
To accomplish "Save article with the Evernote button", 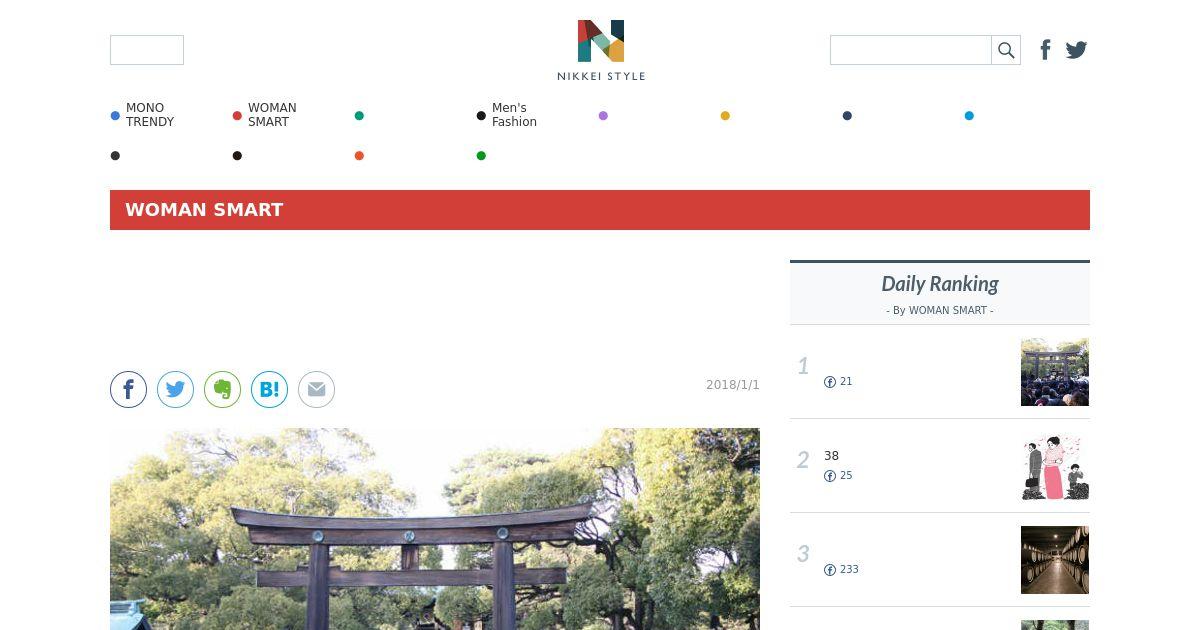I will (x=222, y=389).
